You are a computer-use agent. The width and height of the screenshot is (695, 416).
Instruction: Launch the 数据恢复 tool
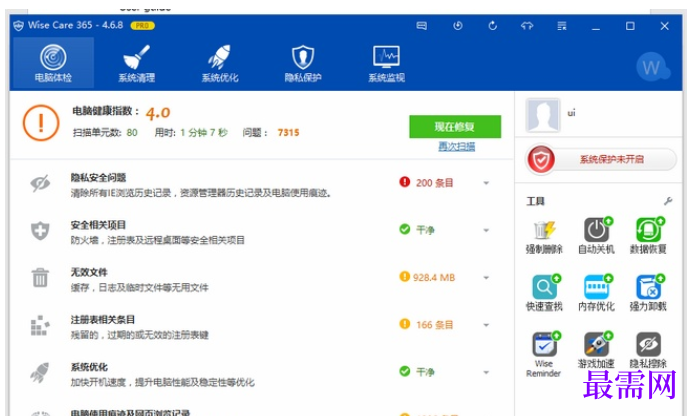(648, 237)
